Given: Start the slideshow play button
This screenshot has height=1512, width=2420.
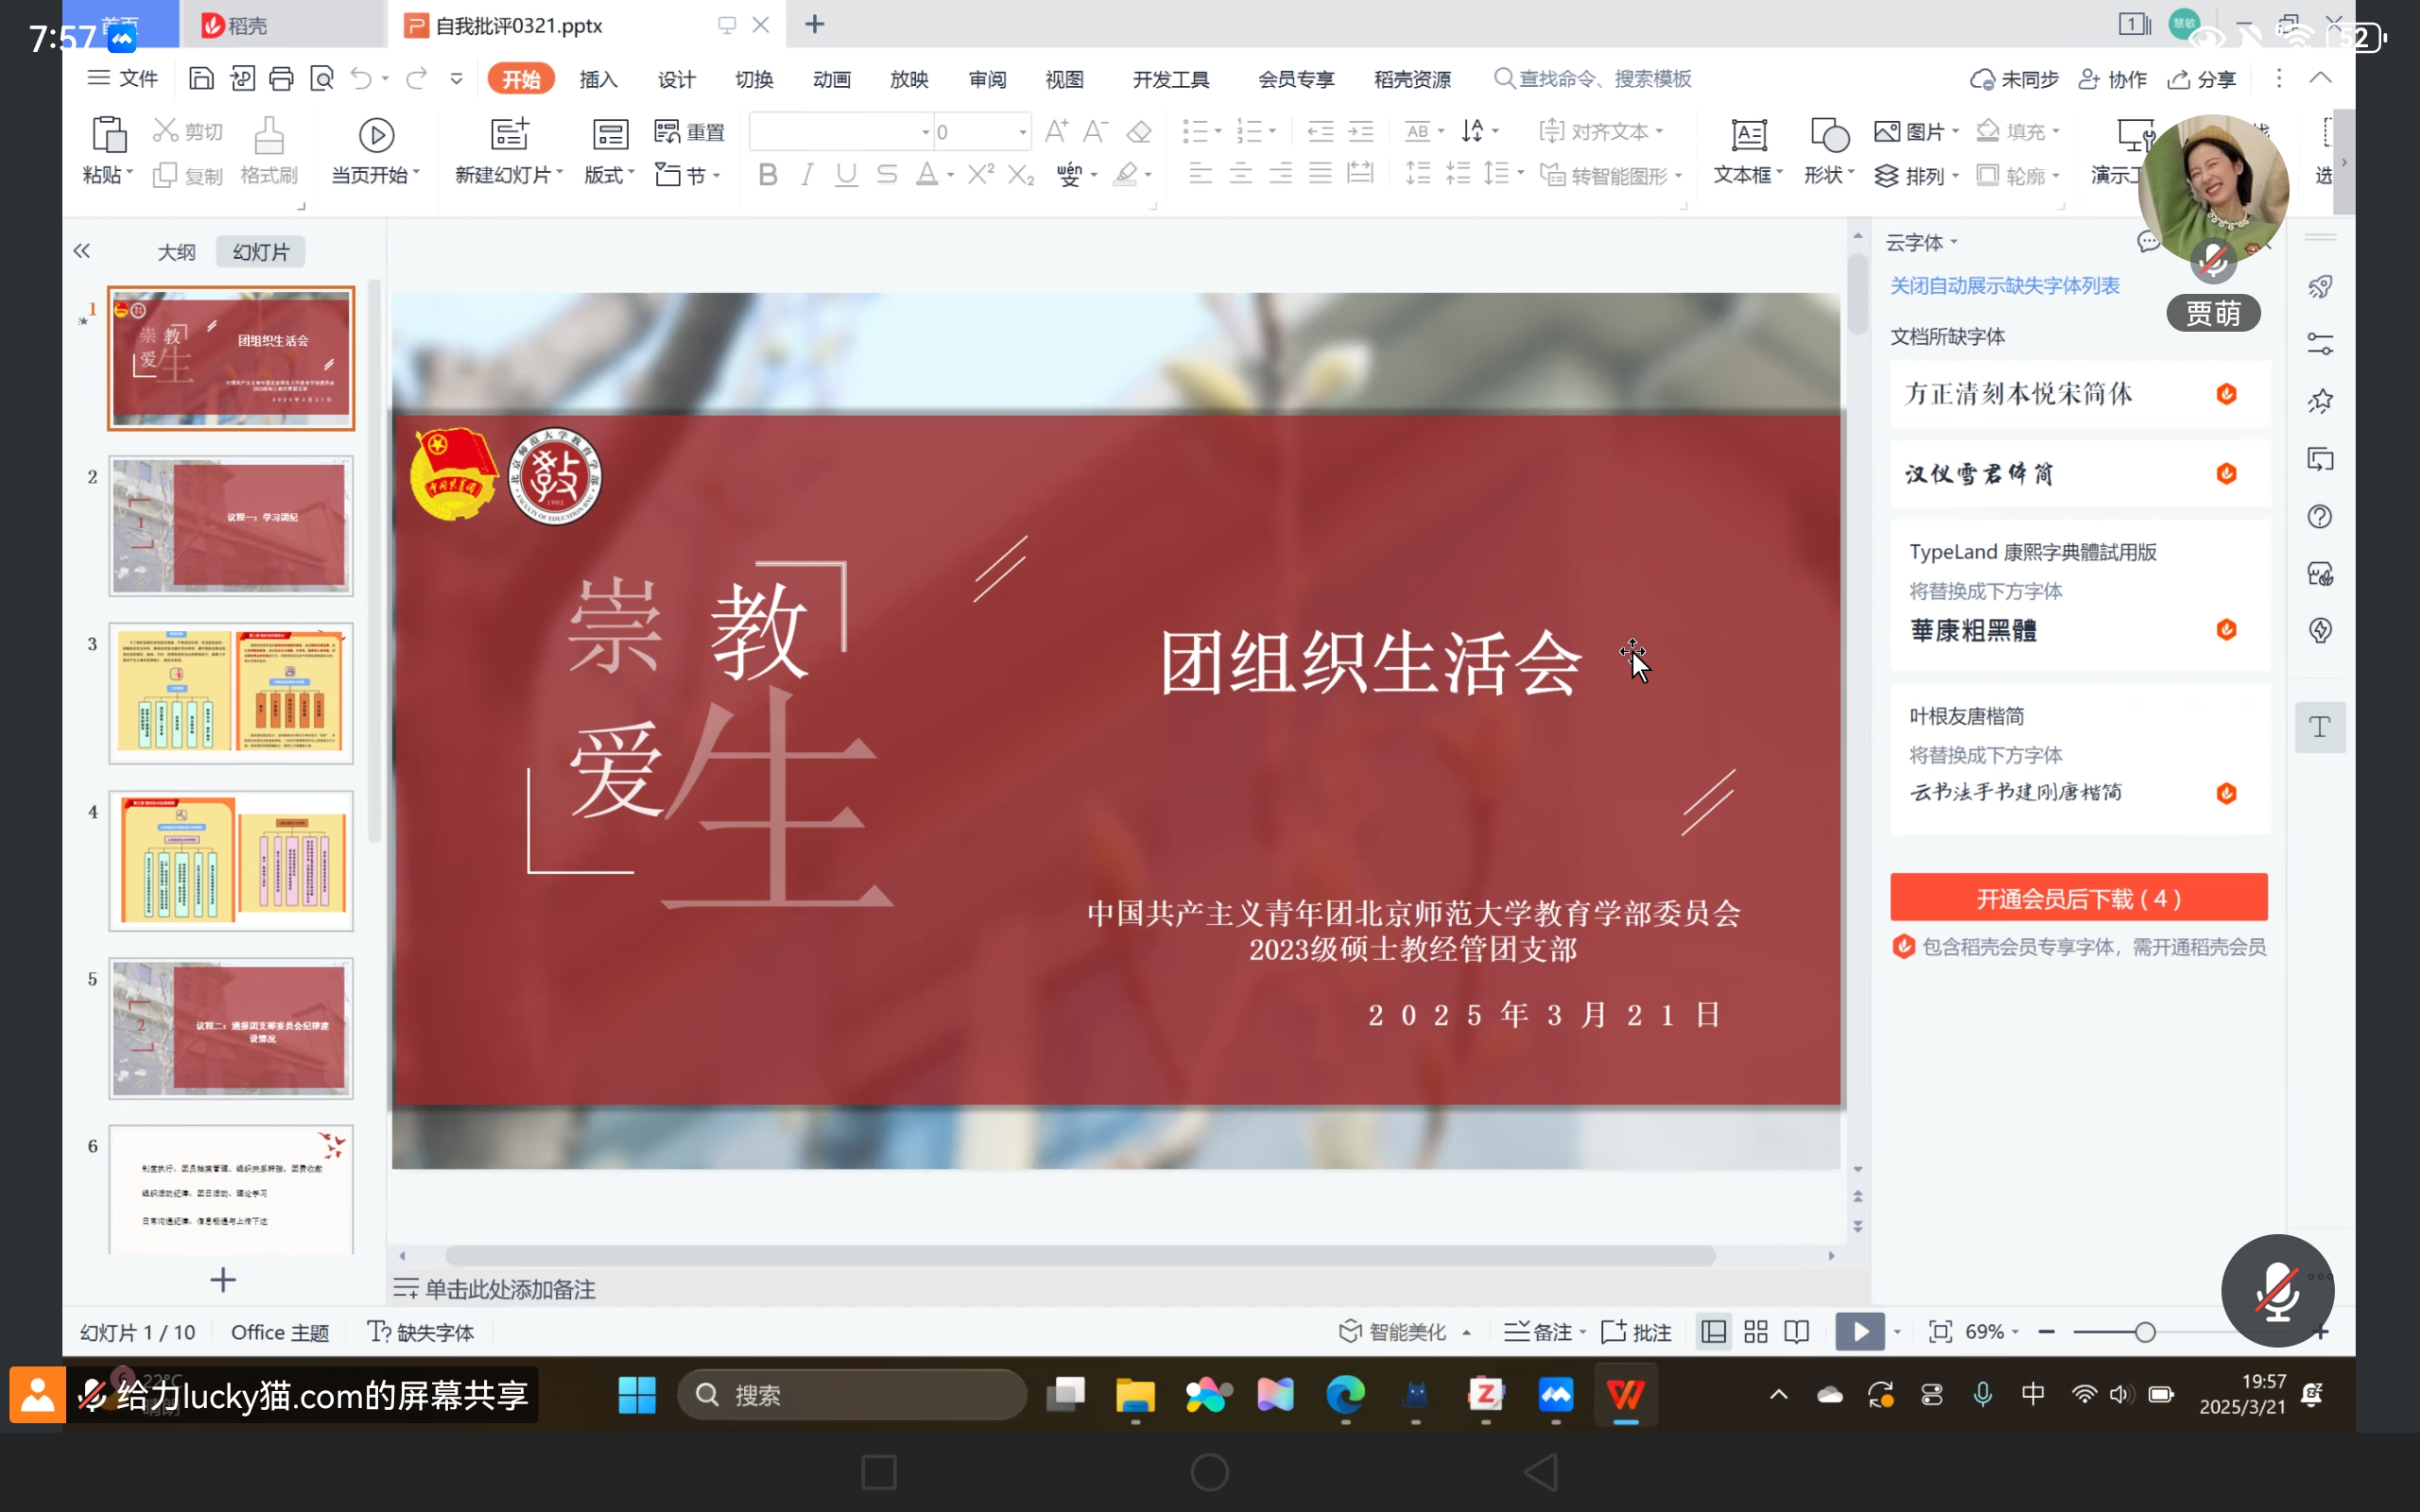Looking at the screenshot, I should coord(1857,1331).
